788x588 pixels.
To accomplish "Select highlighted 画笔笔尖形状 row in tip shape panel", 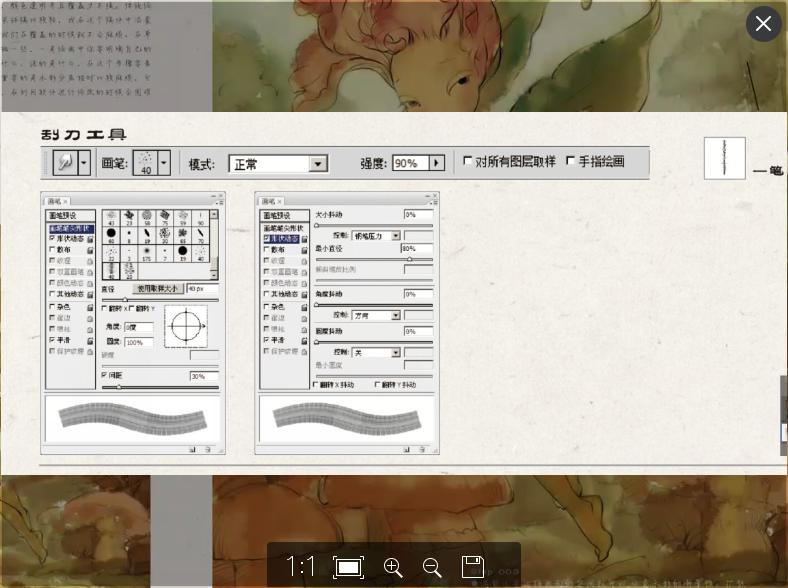I will pyautogui.click(x=71, y=228).
